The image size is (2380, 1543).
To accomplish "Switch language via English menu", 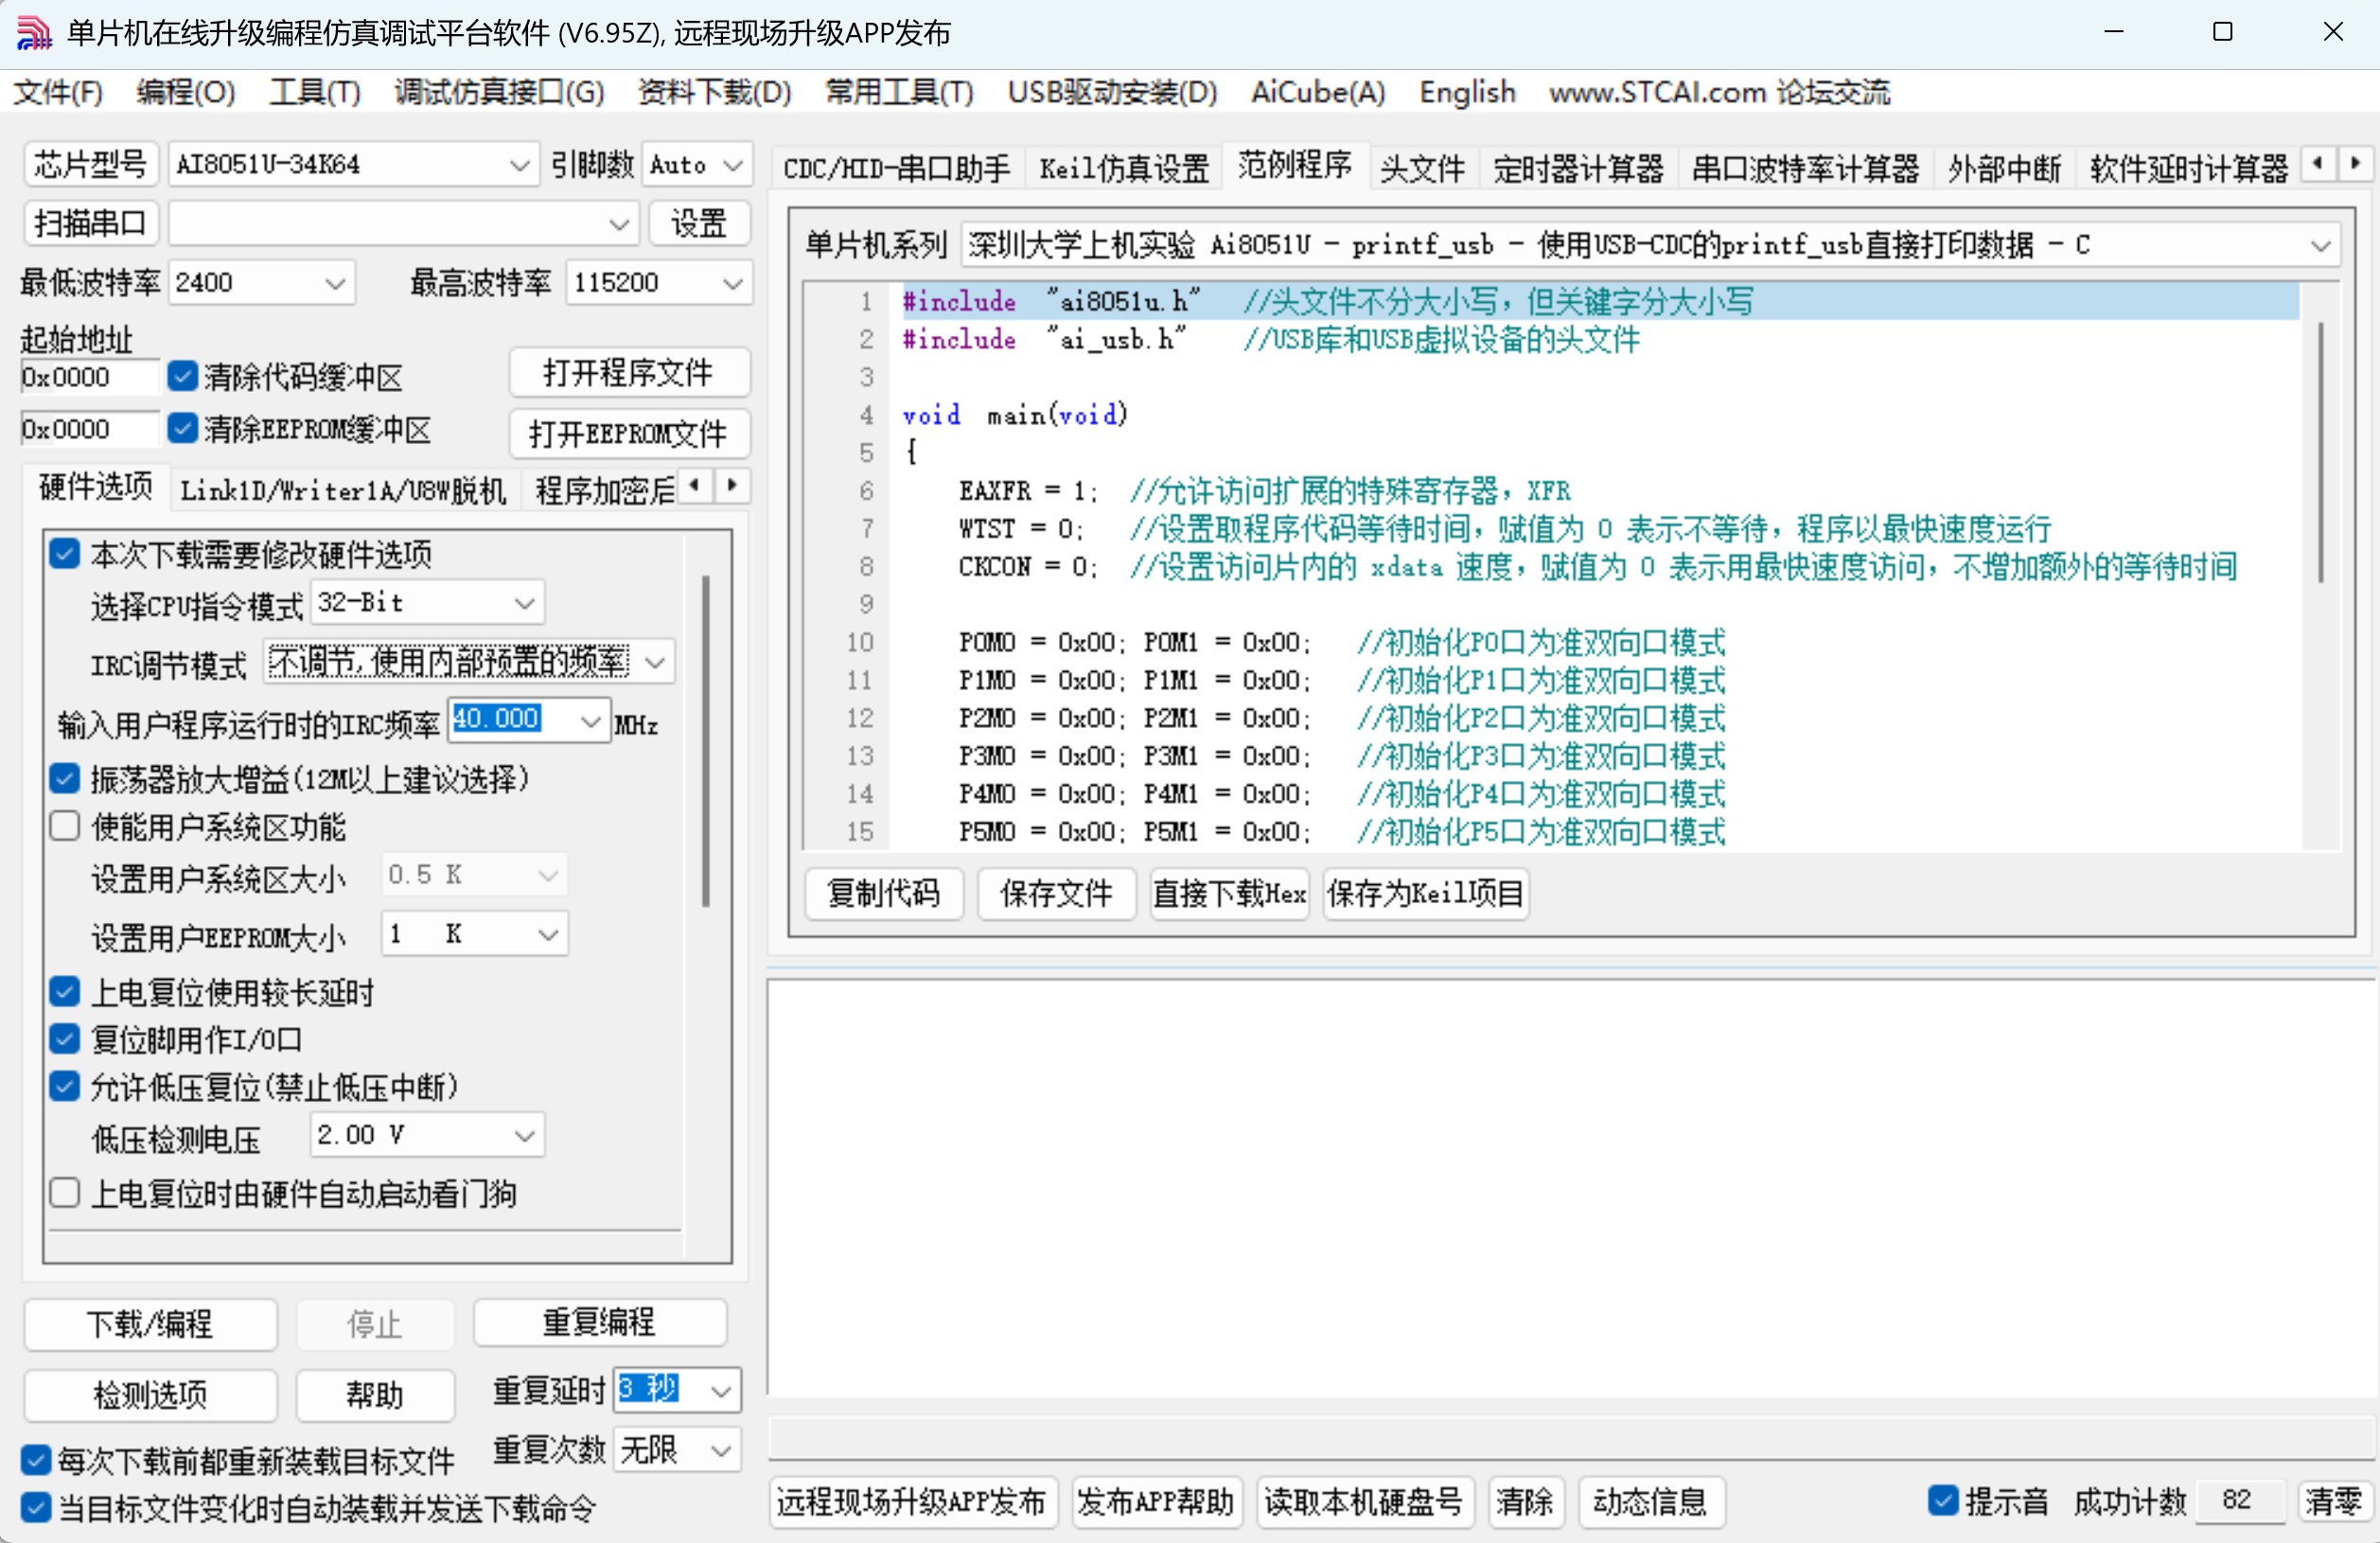I will tap(1467, 92).
